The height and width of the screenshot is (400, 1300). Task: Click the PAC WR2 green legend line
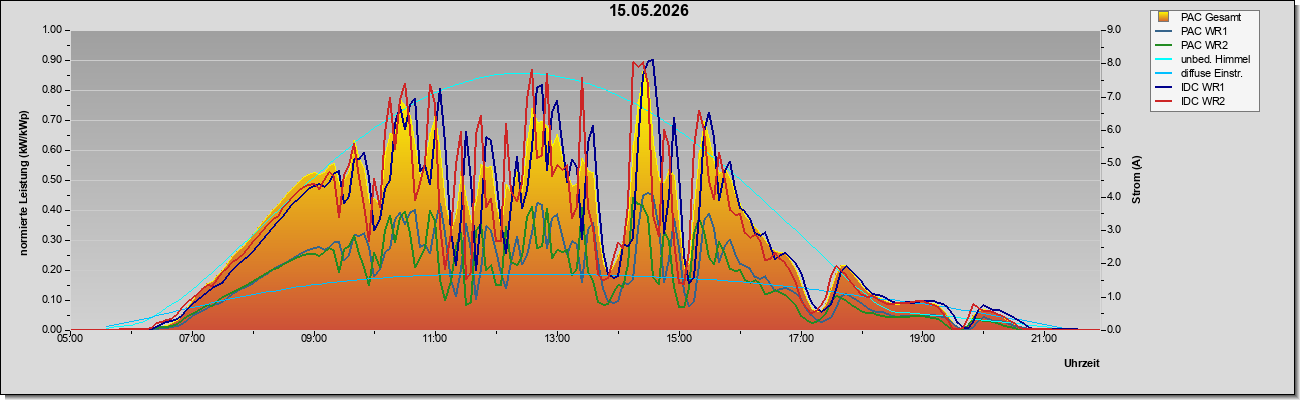(1164, 45)
